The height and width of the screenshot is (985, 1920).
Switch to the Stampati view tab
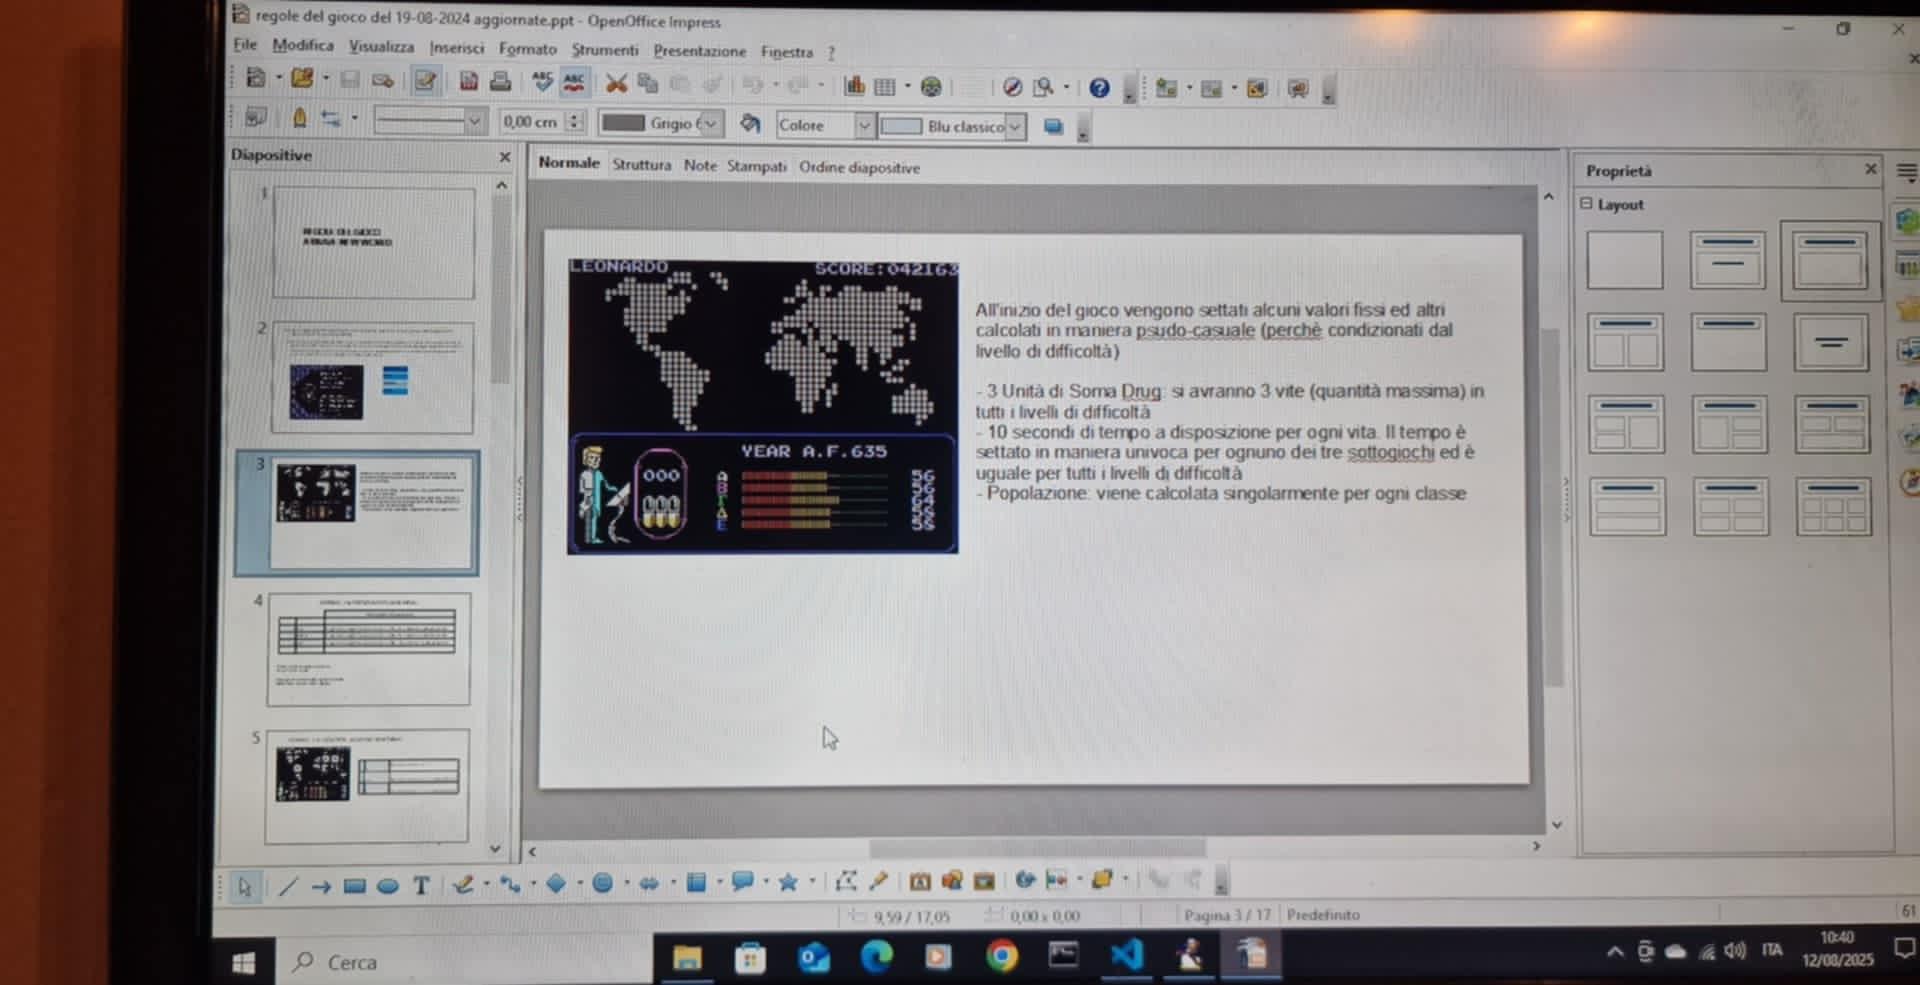coord(756,166)
